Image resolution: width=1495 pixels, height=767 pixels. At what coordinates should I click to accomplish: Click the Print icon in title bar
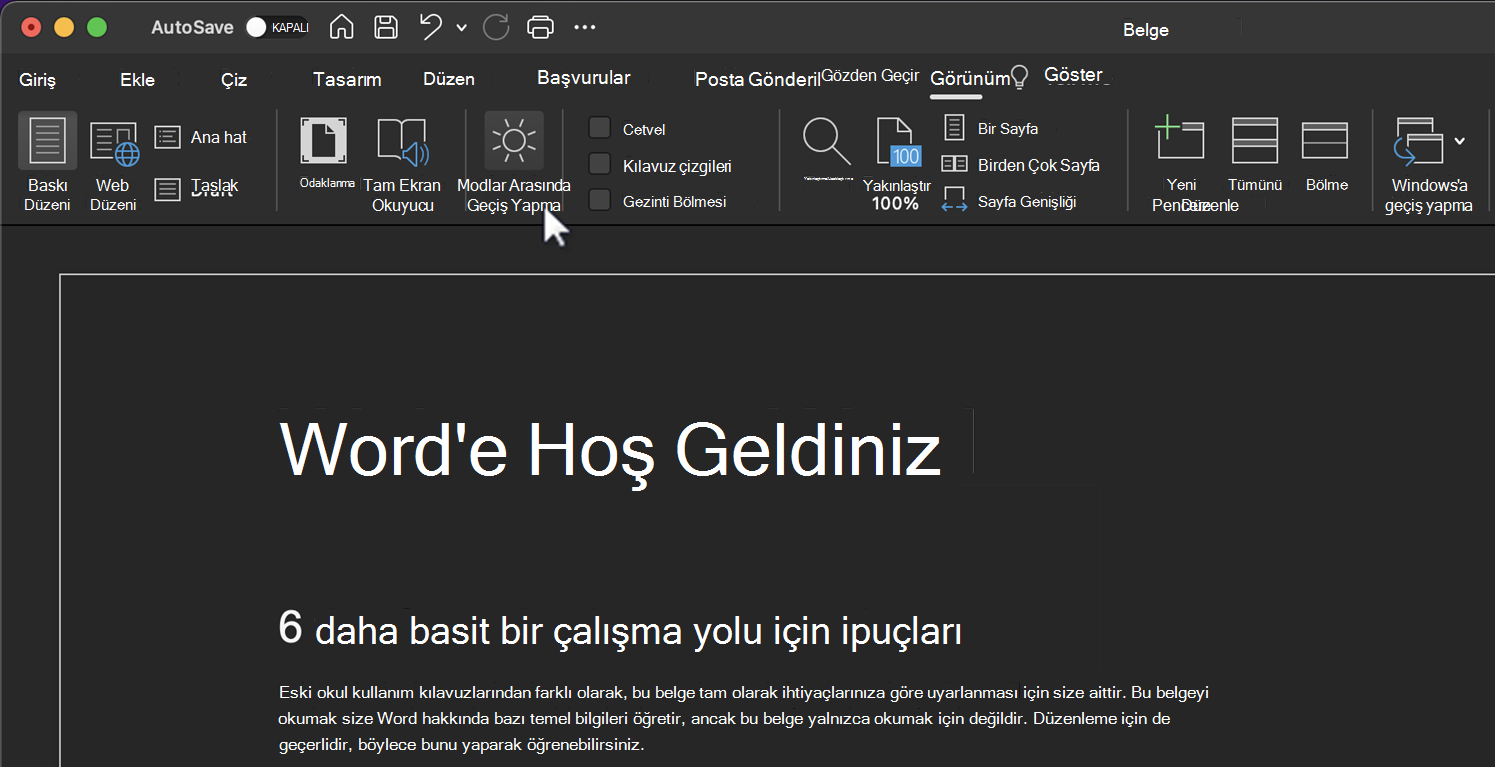point(540,27)
